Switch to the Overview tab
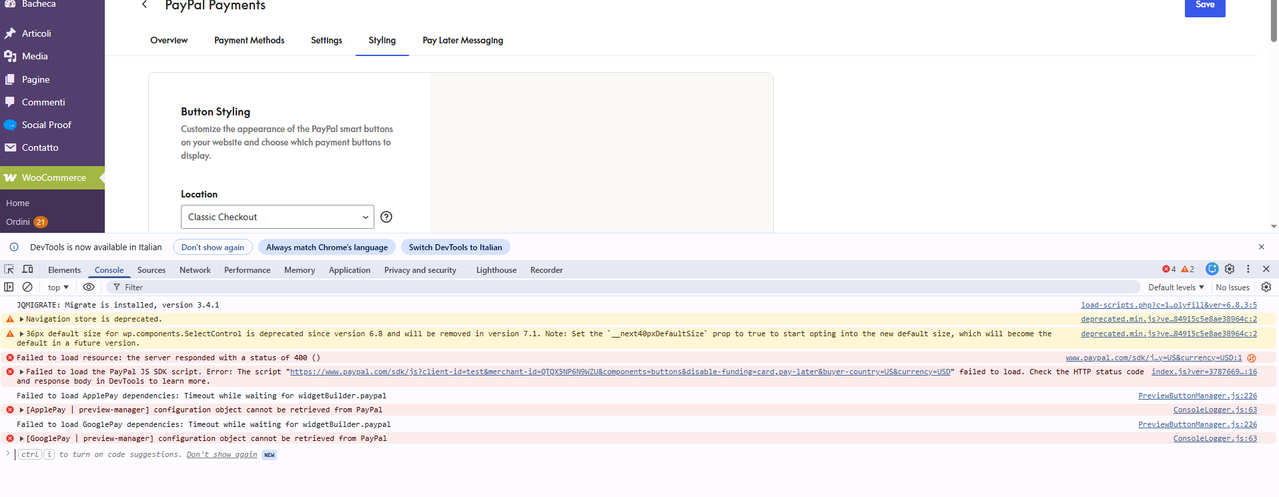This screenshot has width=1279, height=497. [x=169, y=41]
